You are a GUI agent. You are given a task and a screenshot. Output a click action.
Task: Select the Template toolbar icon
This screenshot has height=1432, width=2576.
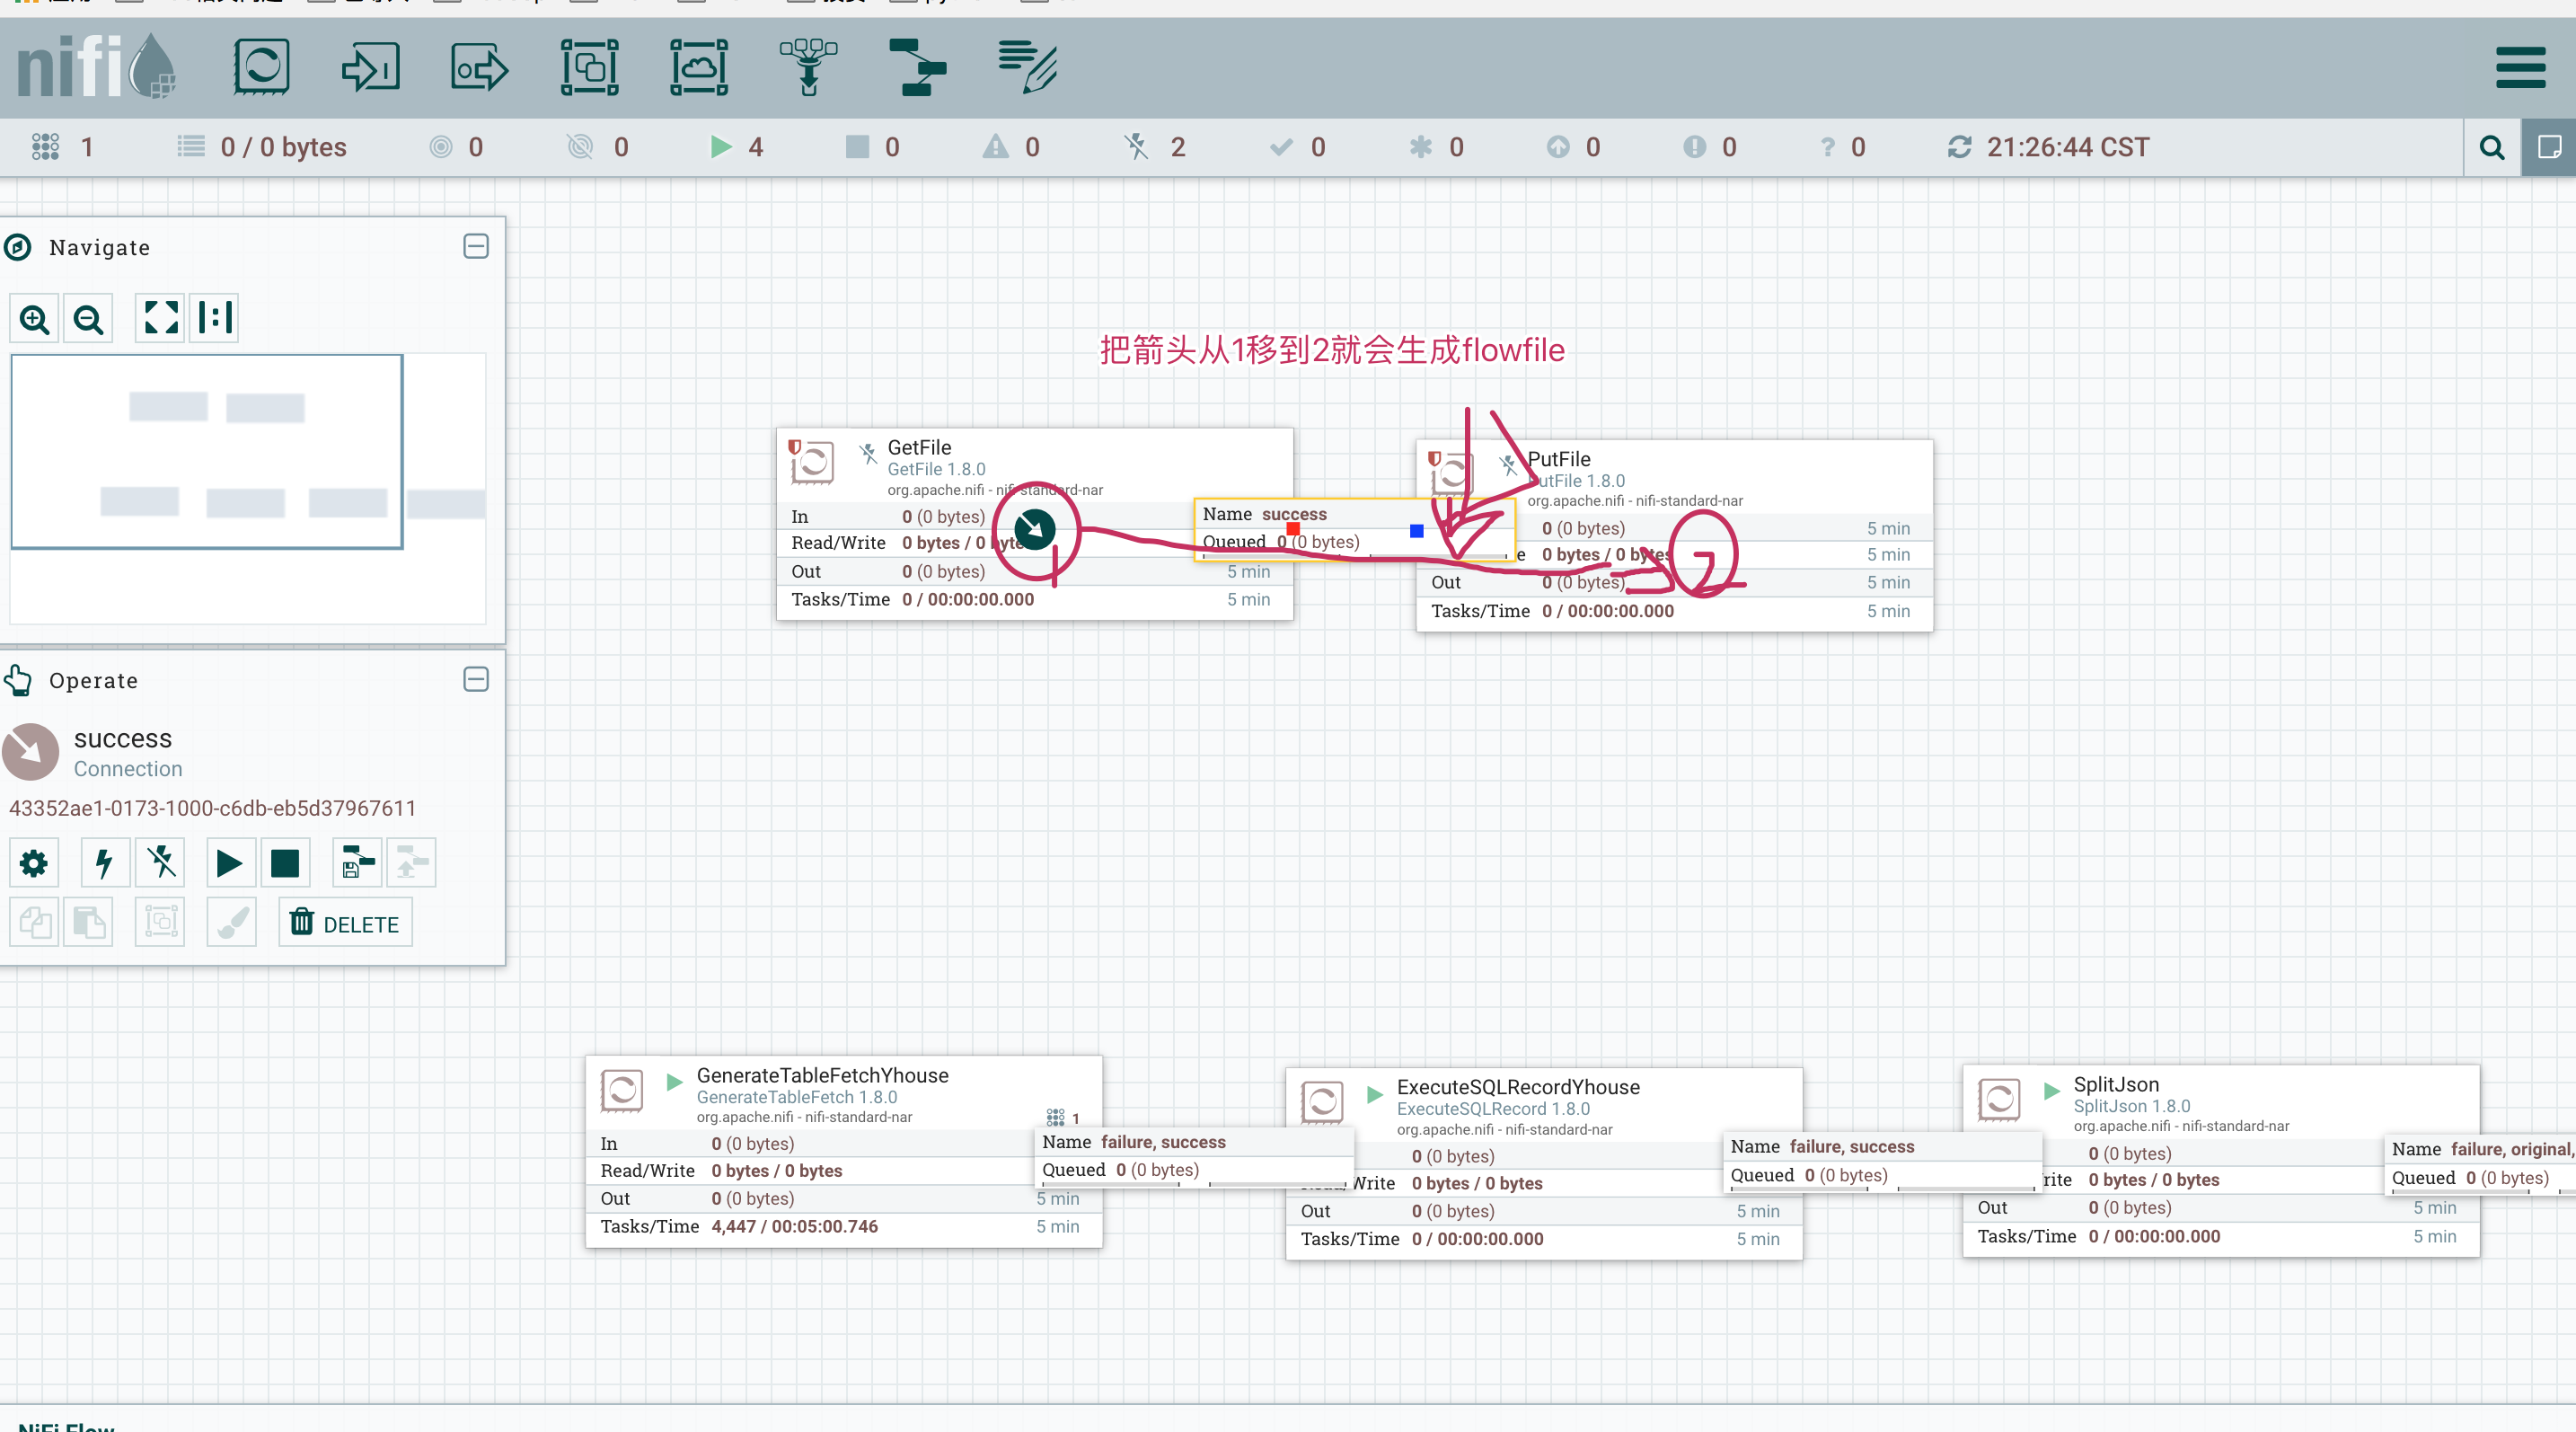click(x=917, y=67)
